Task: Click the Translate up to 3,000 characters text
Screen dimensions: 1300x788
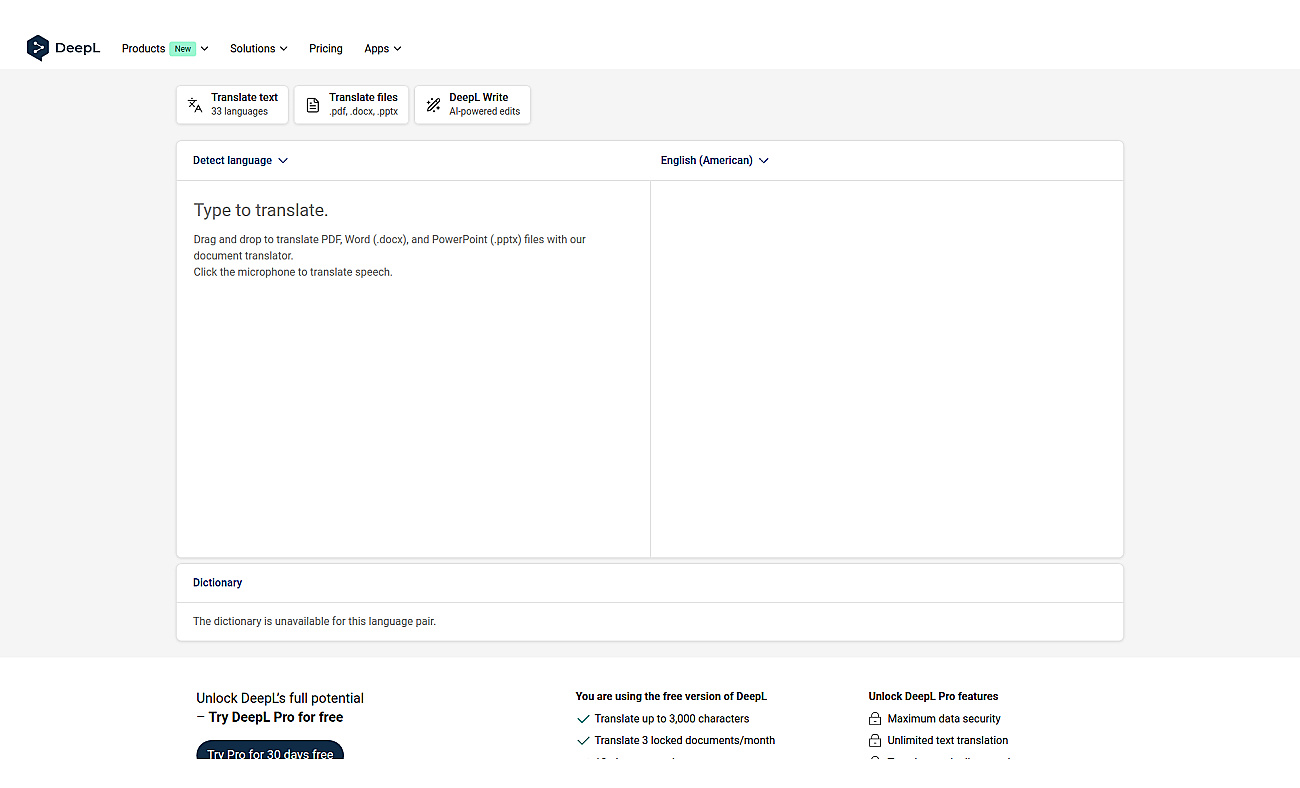Action: [672, 719]
